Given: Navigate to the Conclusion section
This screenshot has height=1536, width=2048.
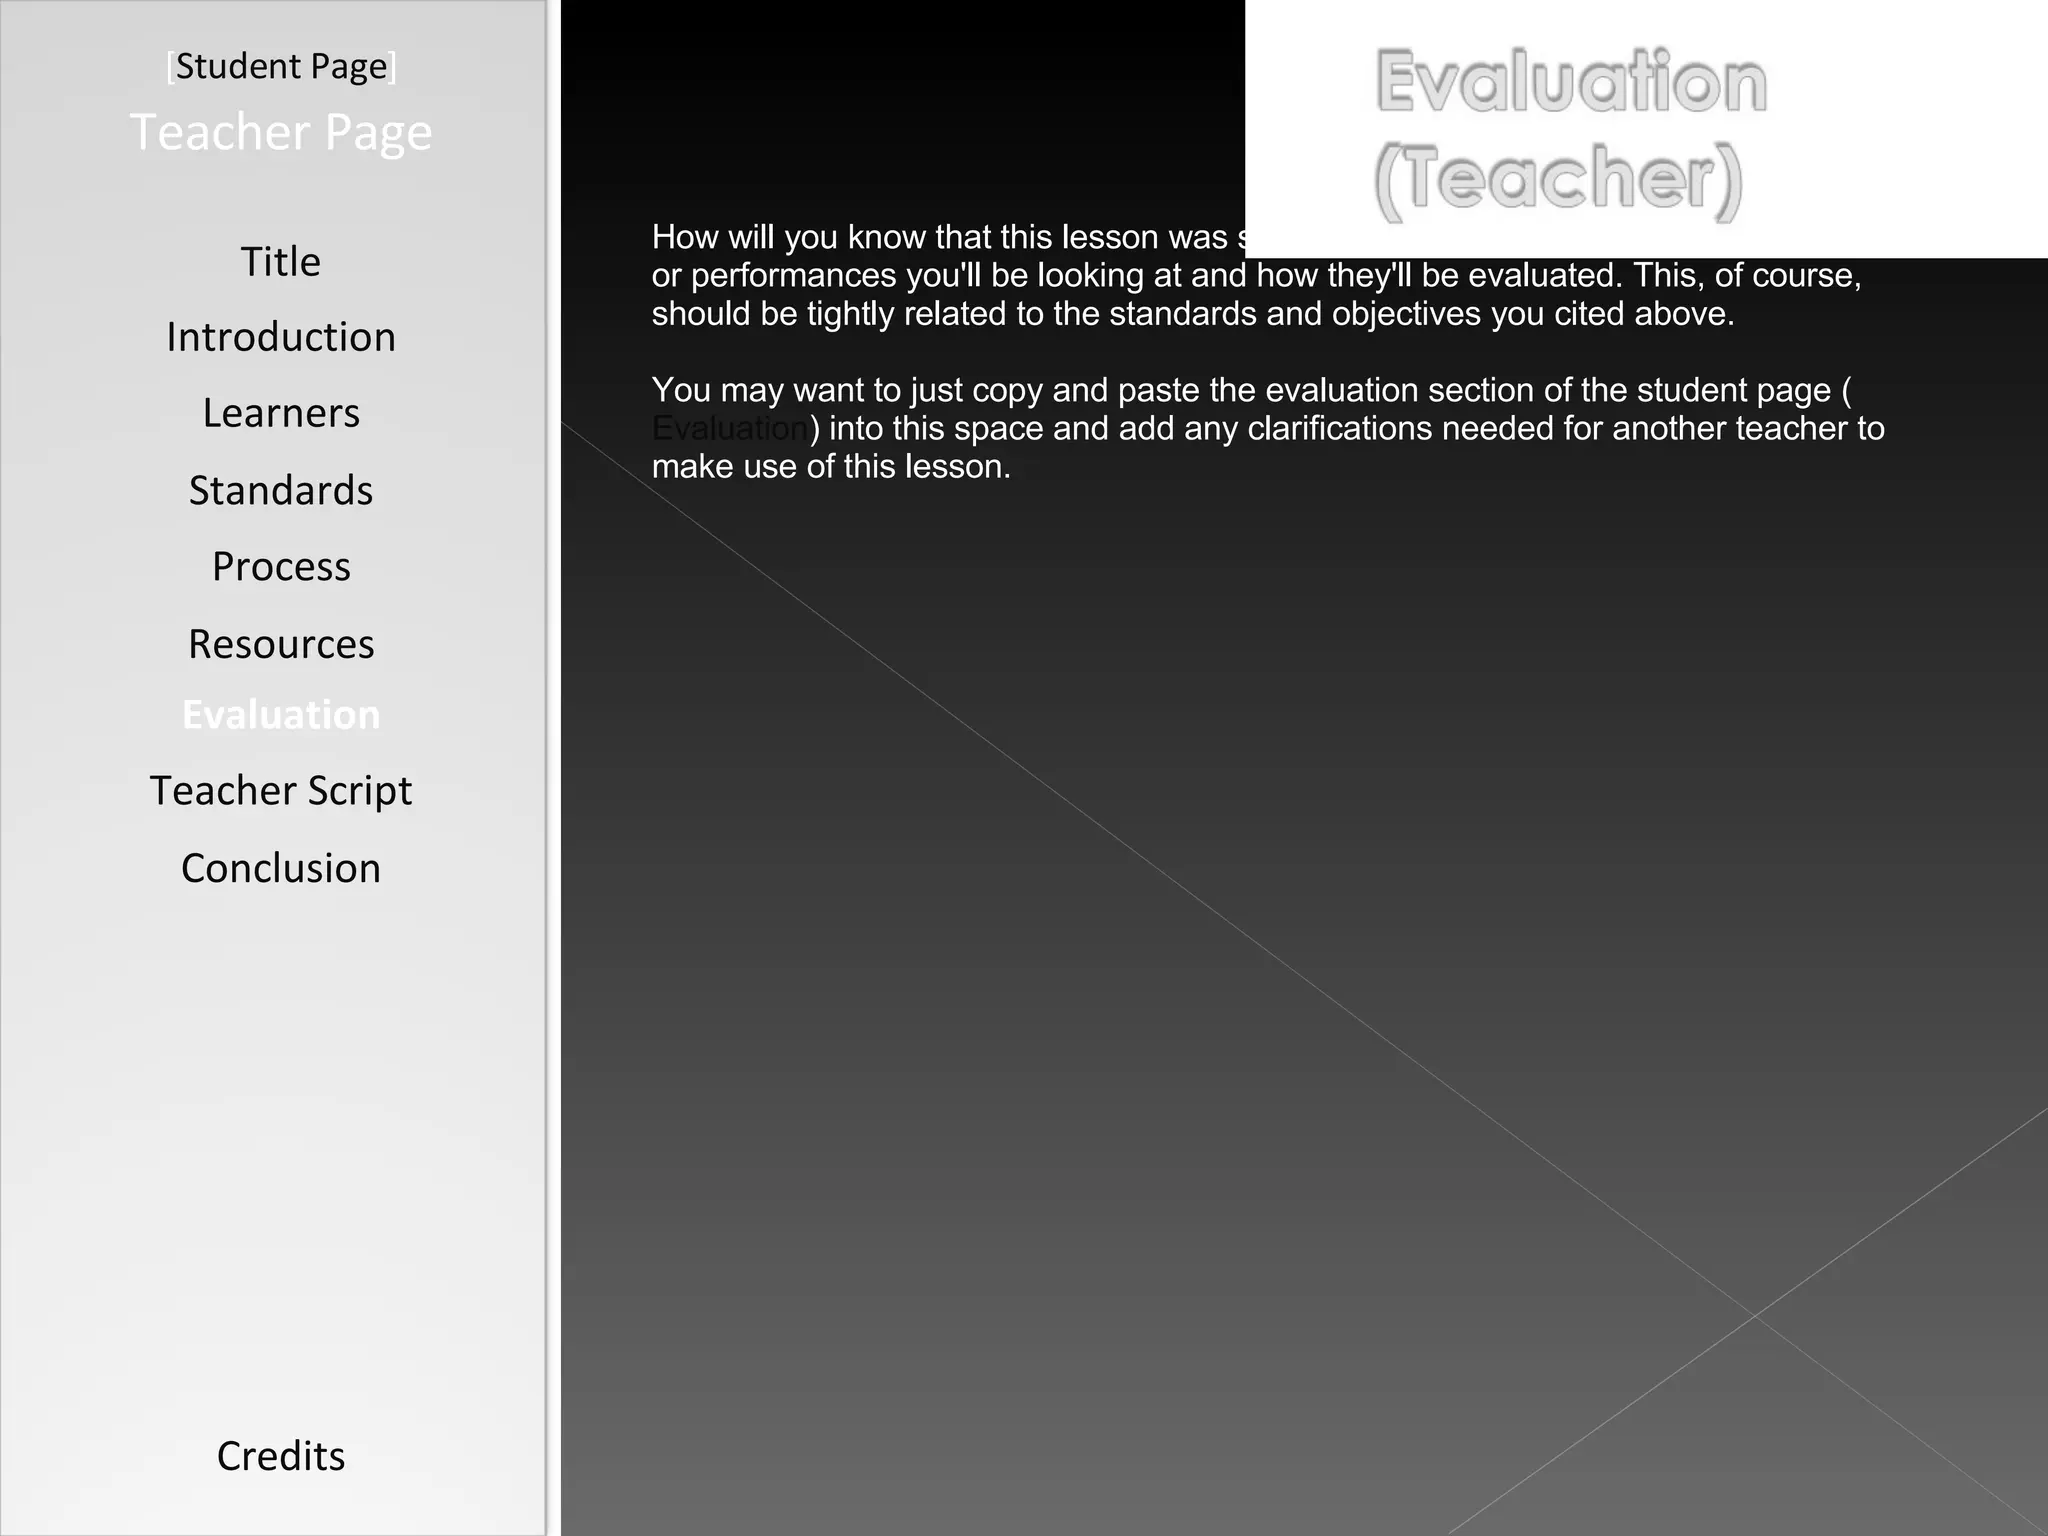Looking at the screenshot, I should (x=281, y=868).
